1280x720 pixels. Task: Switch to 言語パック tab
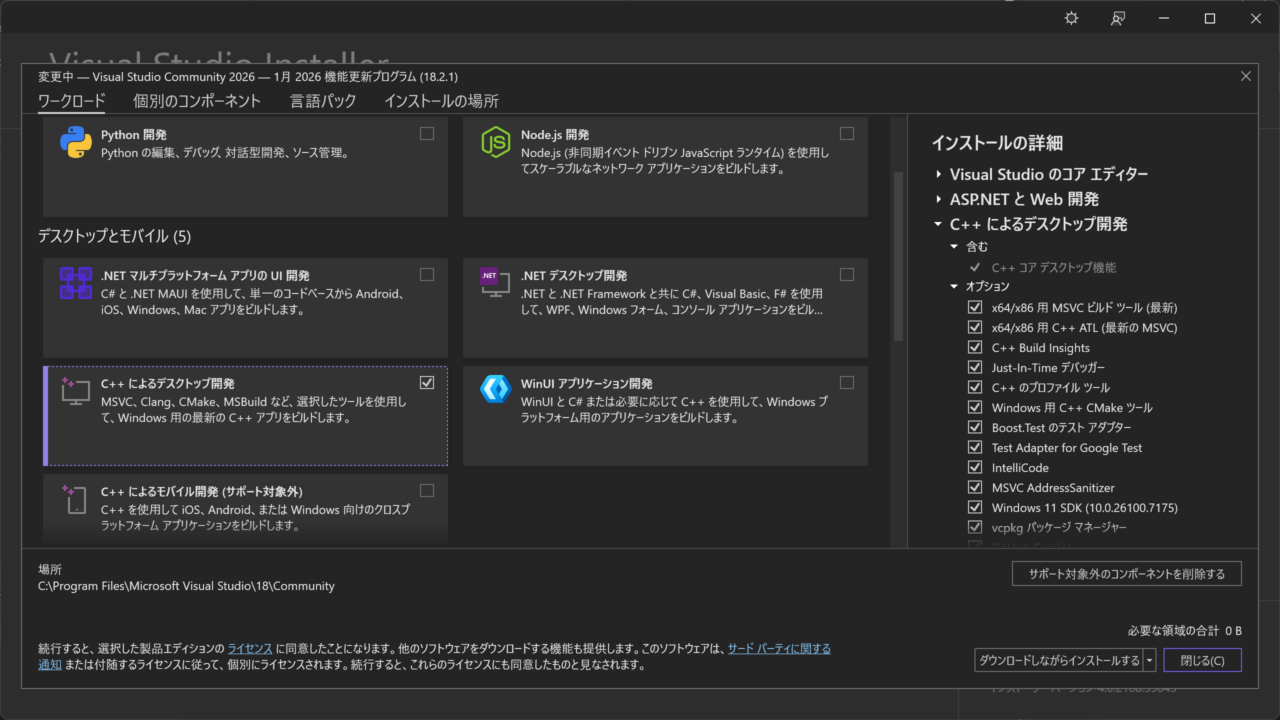[322, 101]
